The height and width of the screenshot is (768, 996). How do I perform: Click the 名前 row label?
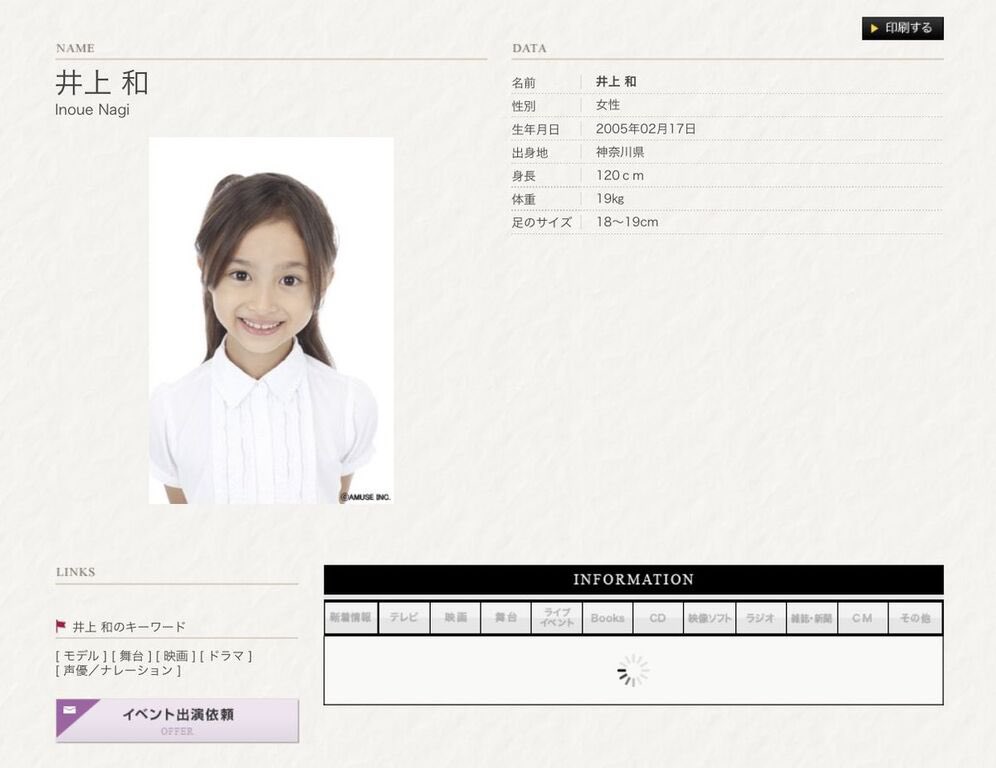[x=524, y=83]
